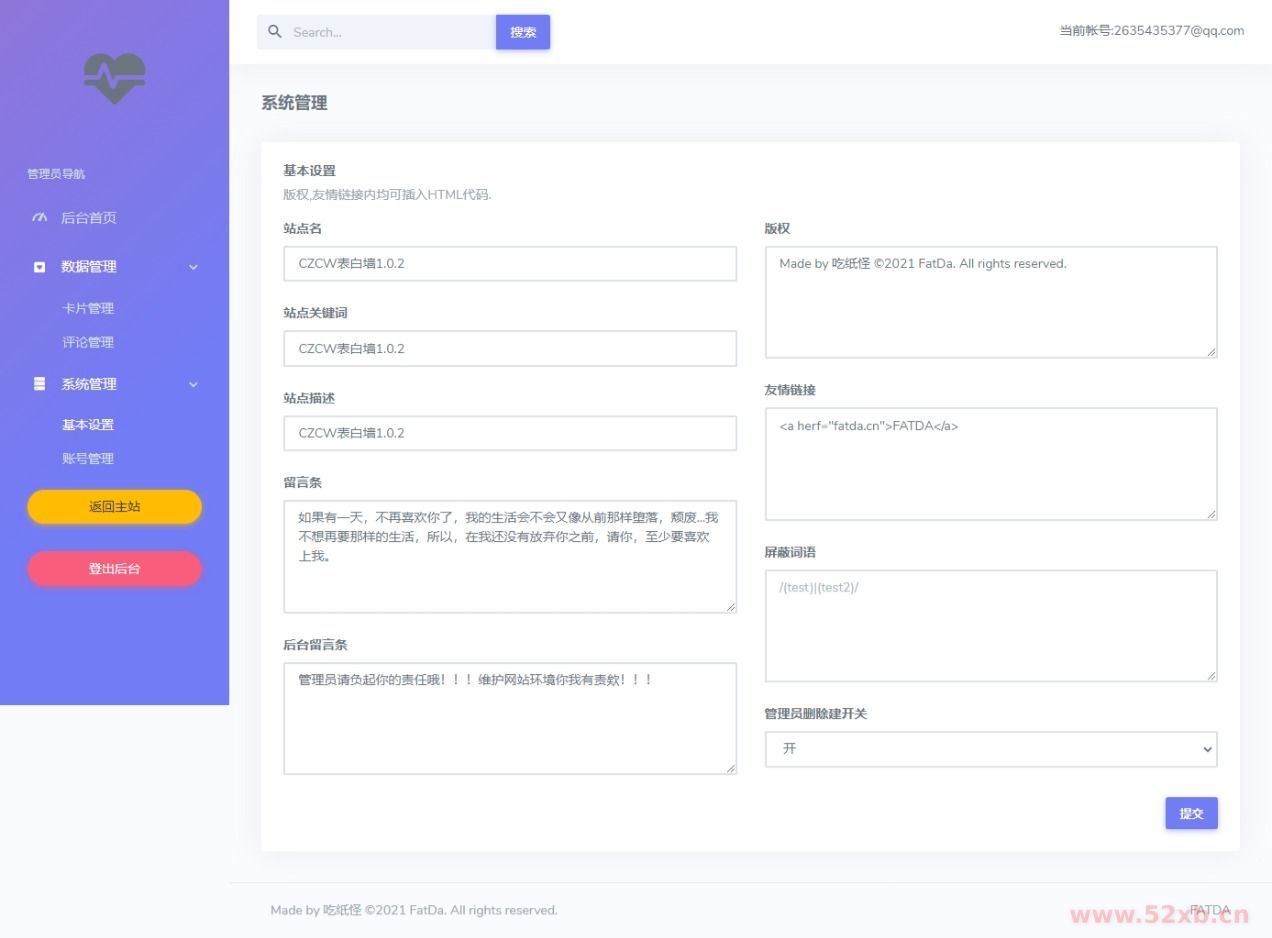This screenshot has width=1272, height=938.
Task: Submit the form with 提交 button
Action: pos(1190,813)
